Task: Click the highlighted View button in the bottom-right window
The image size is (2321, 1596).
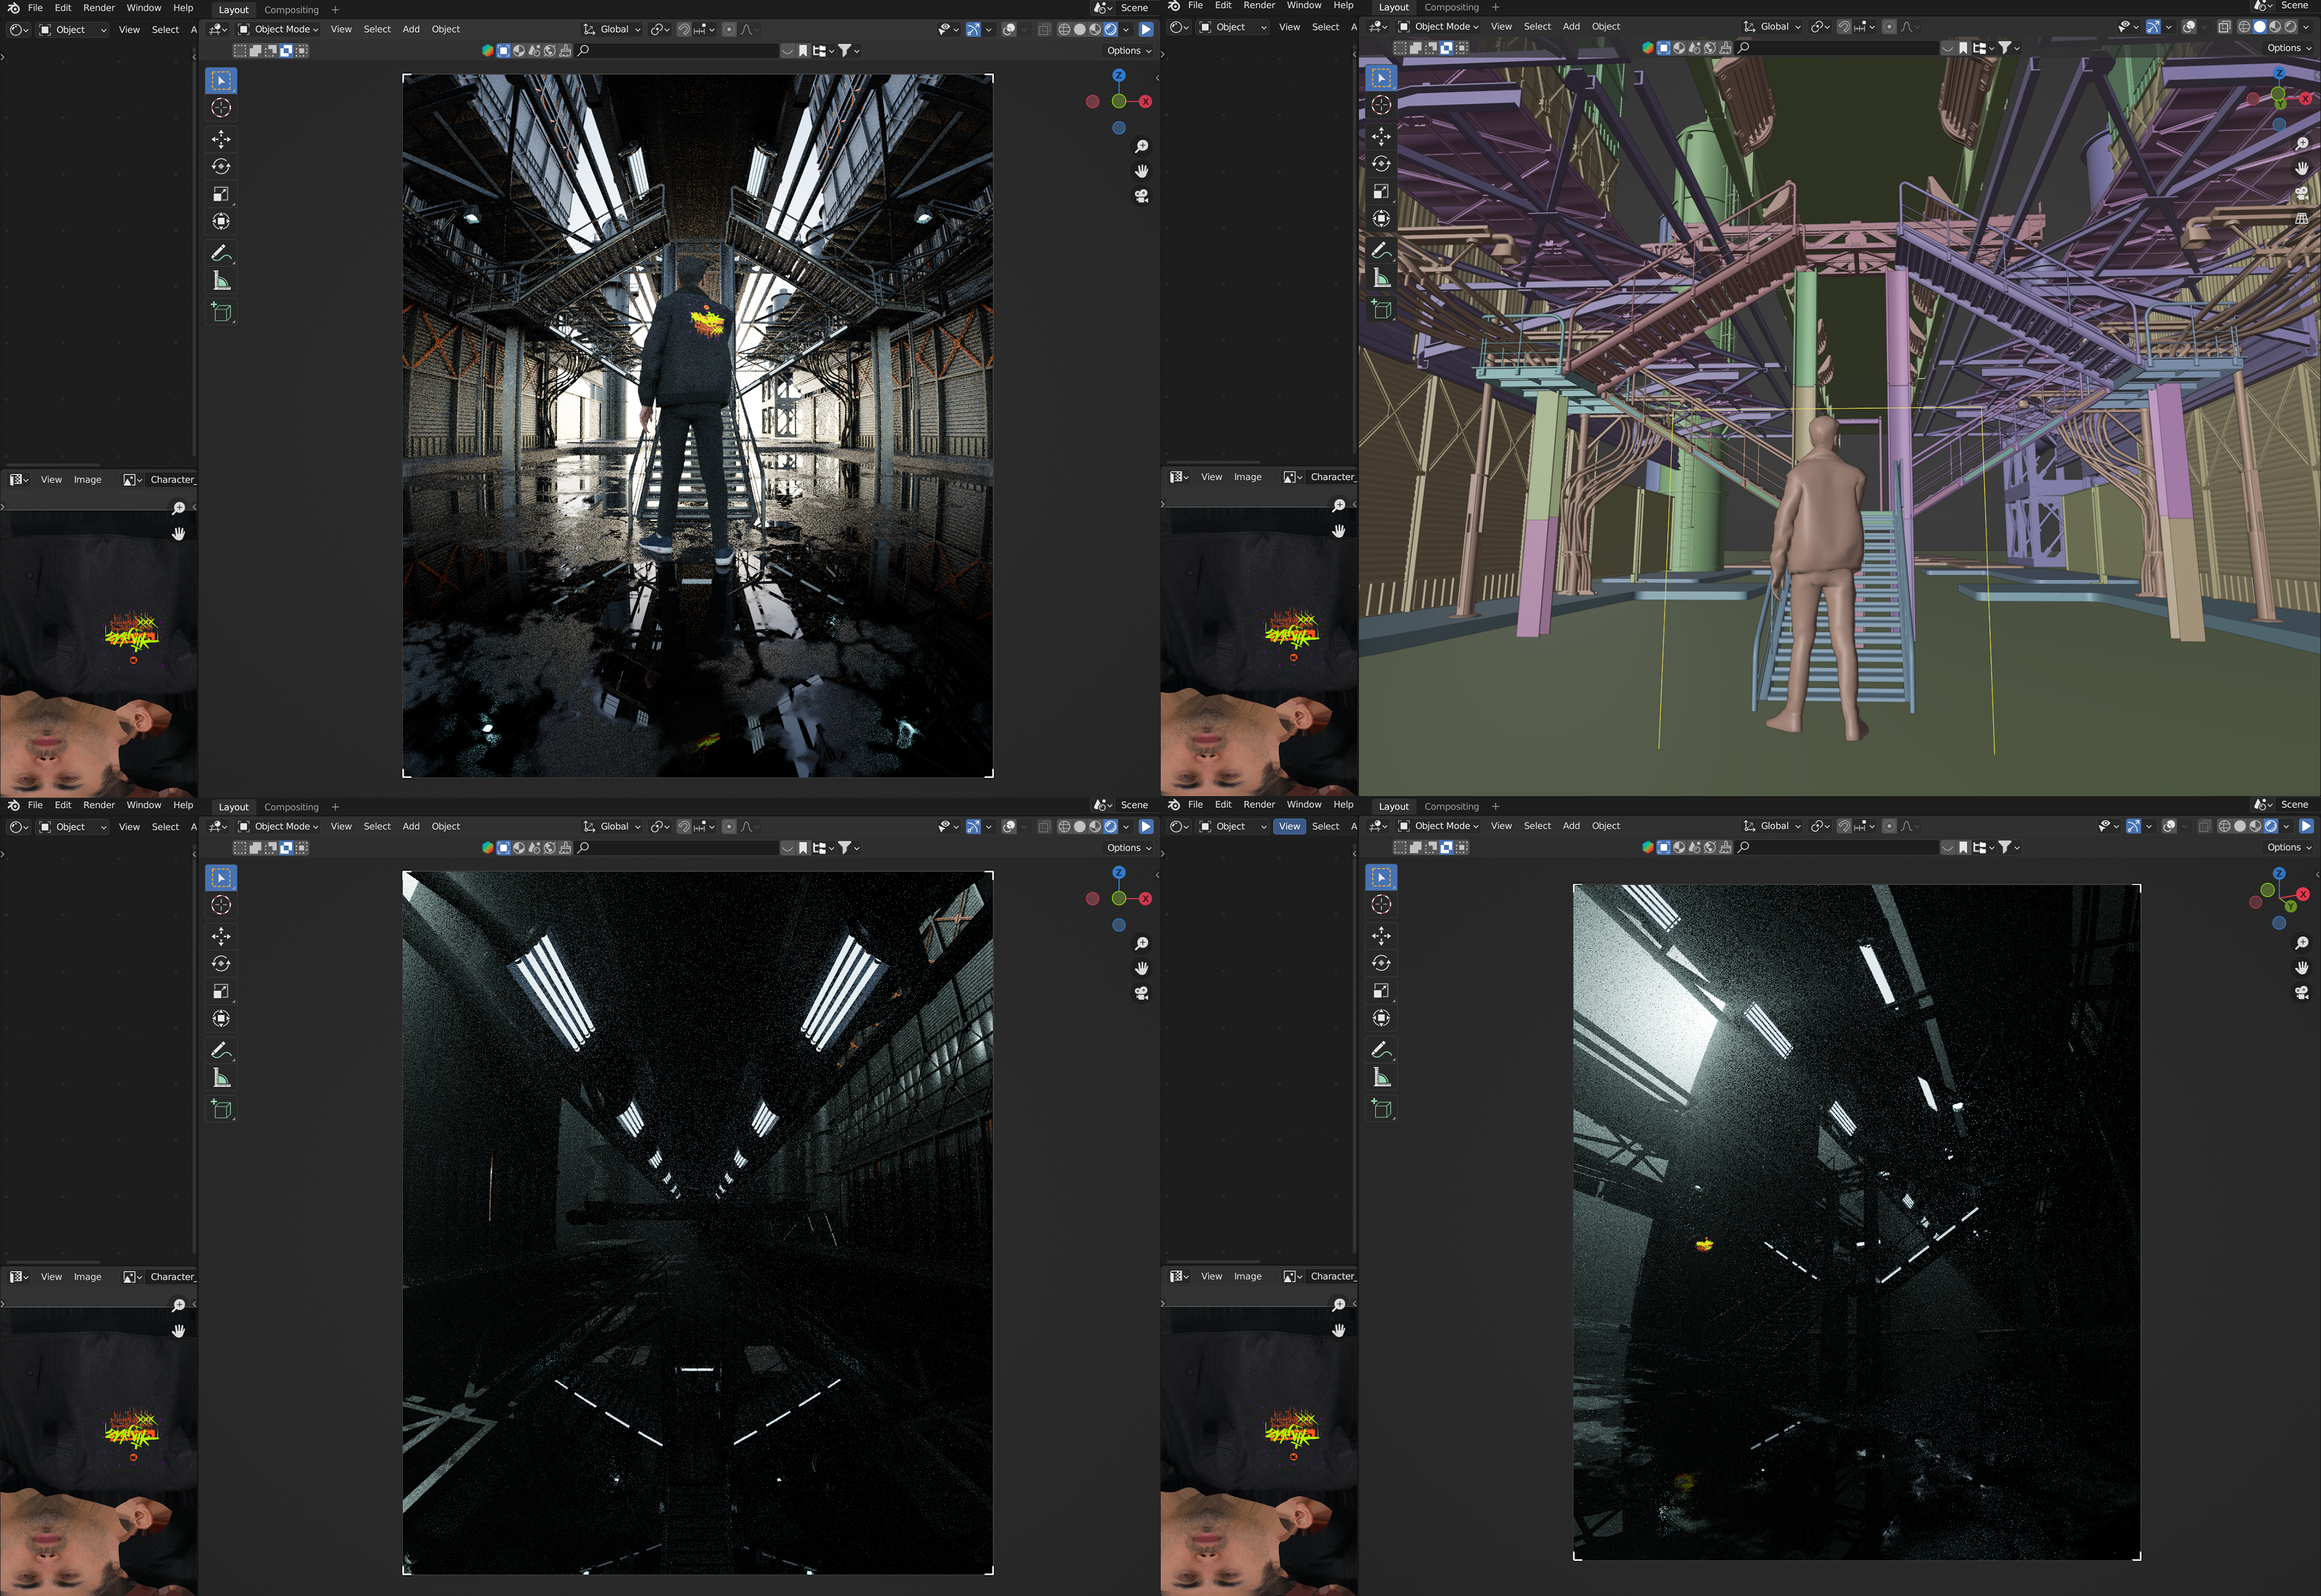Action: coord(1289,826)
